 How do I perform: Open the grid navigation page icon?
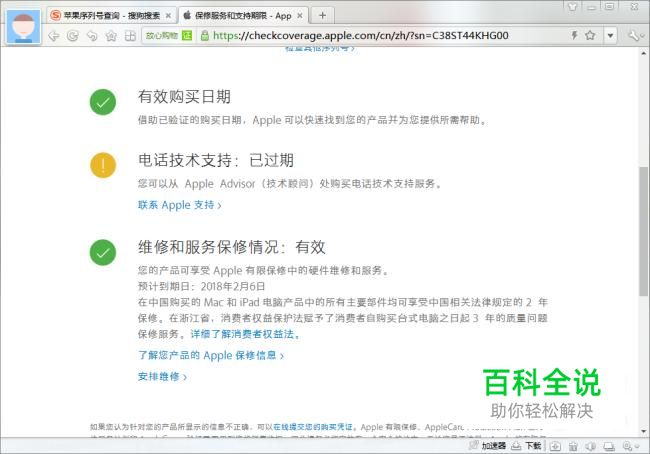click(130, 36)
